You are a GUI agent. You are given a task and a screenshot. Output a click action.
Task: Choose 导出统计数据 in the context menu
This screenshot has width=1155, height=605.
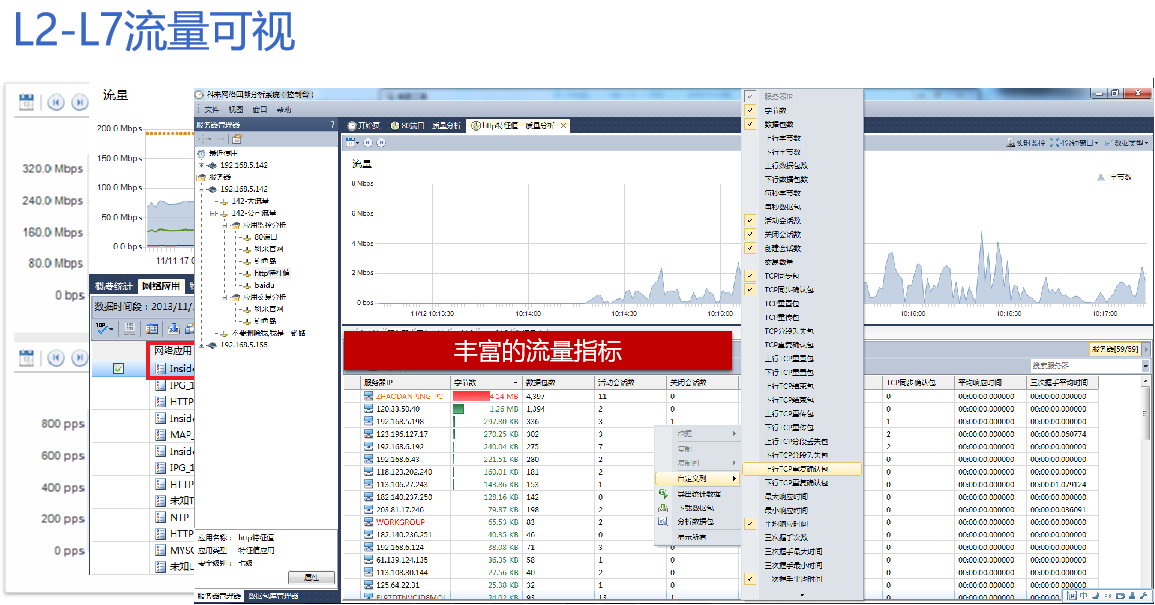click(697, 494)
